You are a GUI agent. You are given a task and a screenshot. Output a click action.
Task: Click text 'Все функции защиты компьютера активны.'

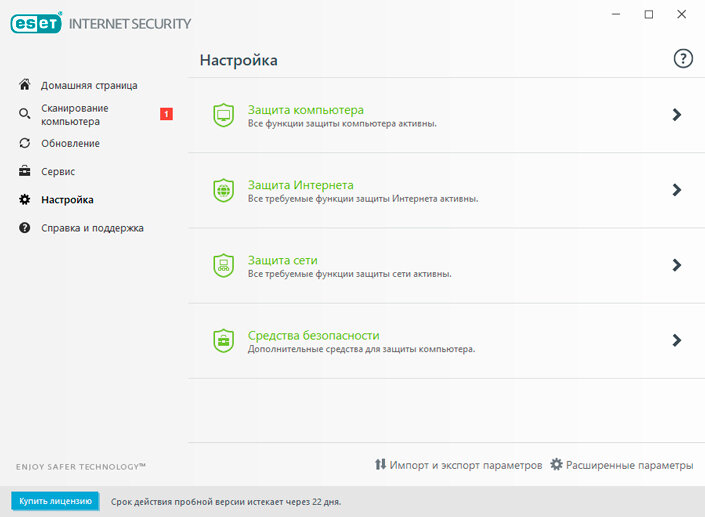click(342, 124)
